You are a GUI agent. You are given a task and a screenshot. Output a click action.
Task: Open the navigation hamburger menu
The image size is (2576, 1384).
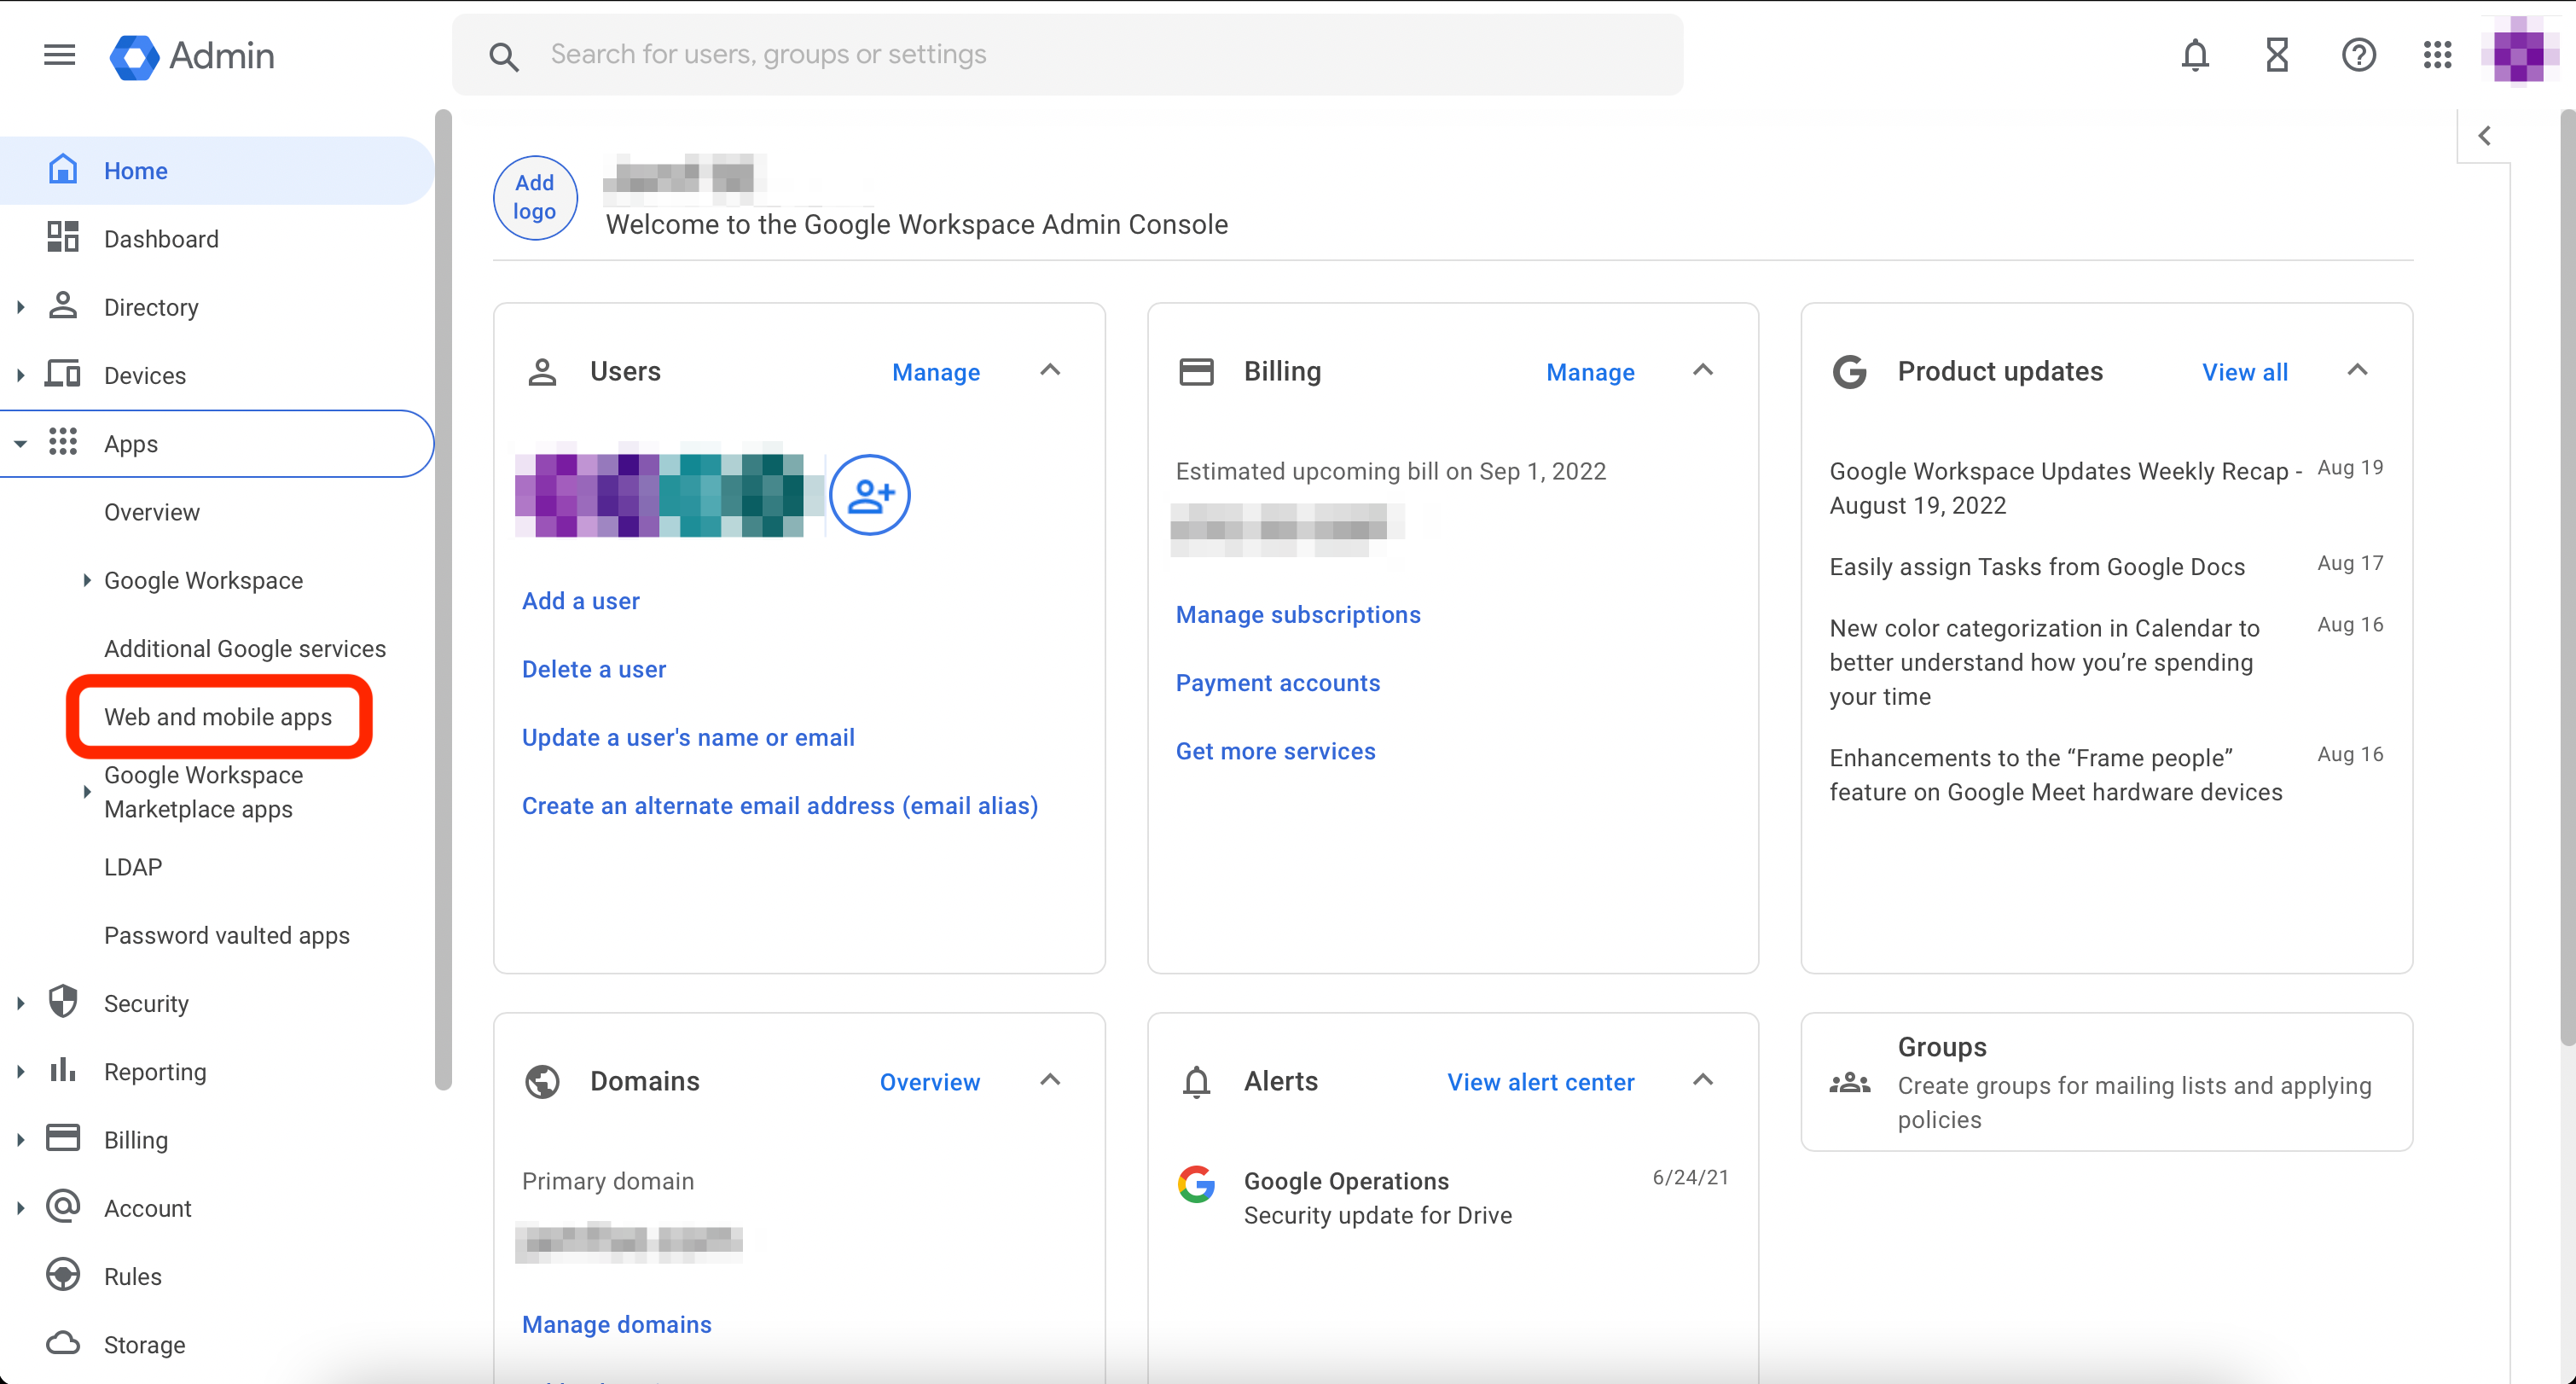click(x=59, y=55)
